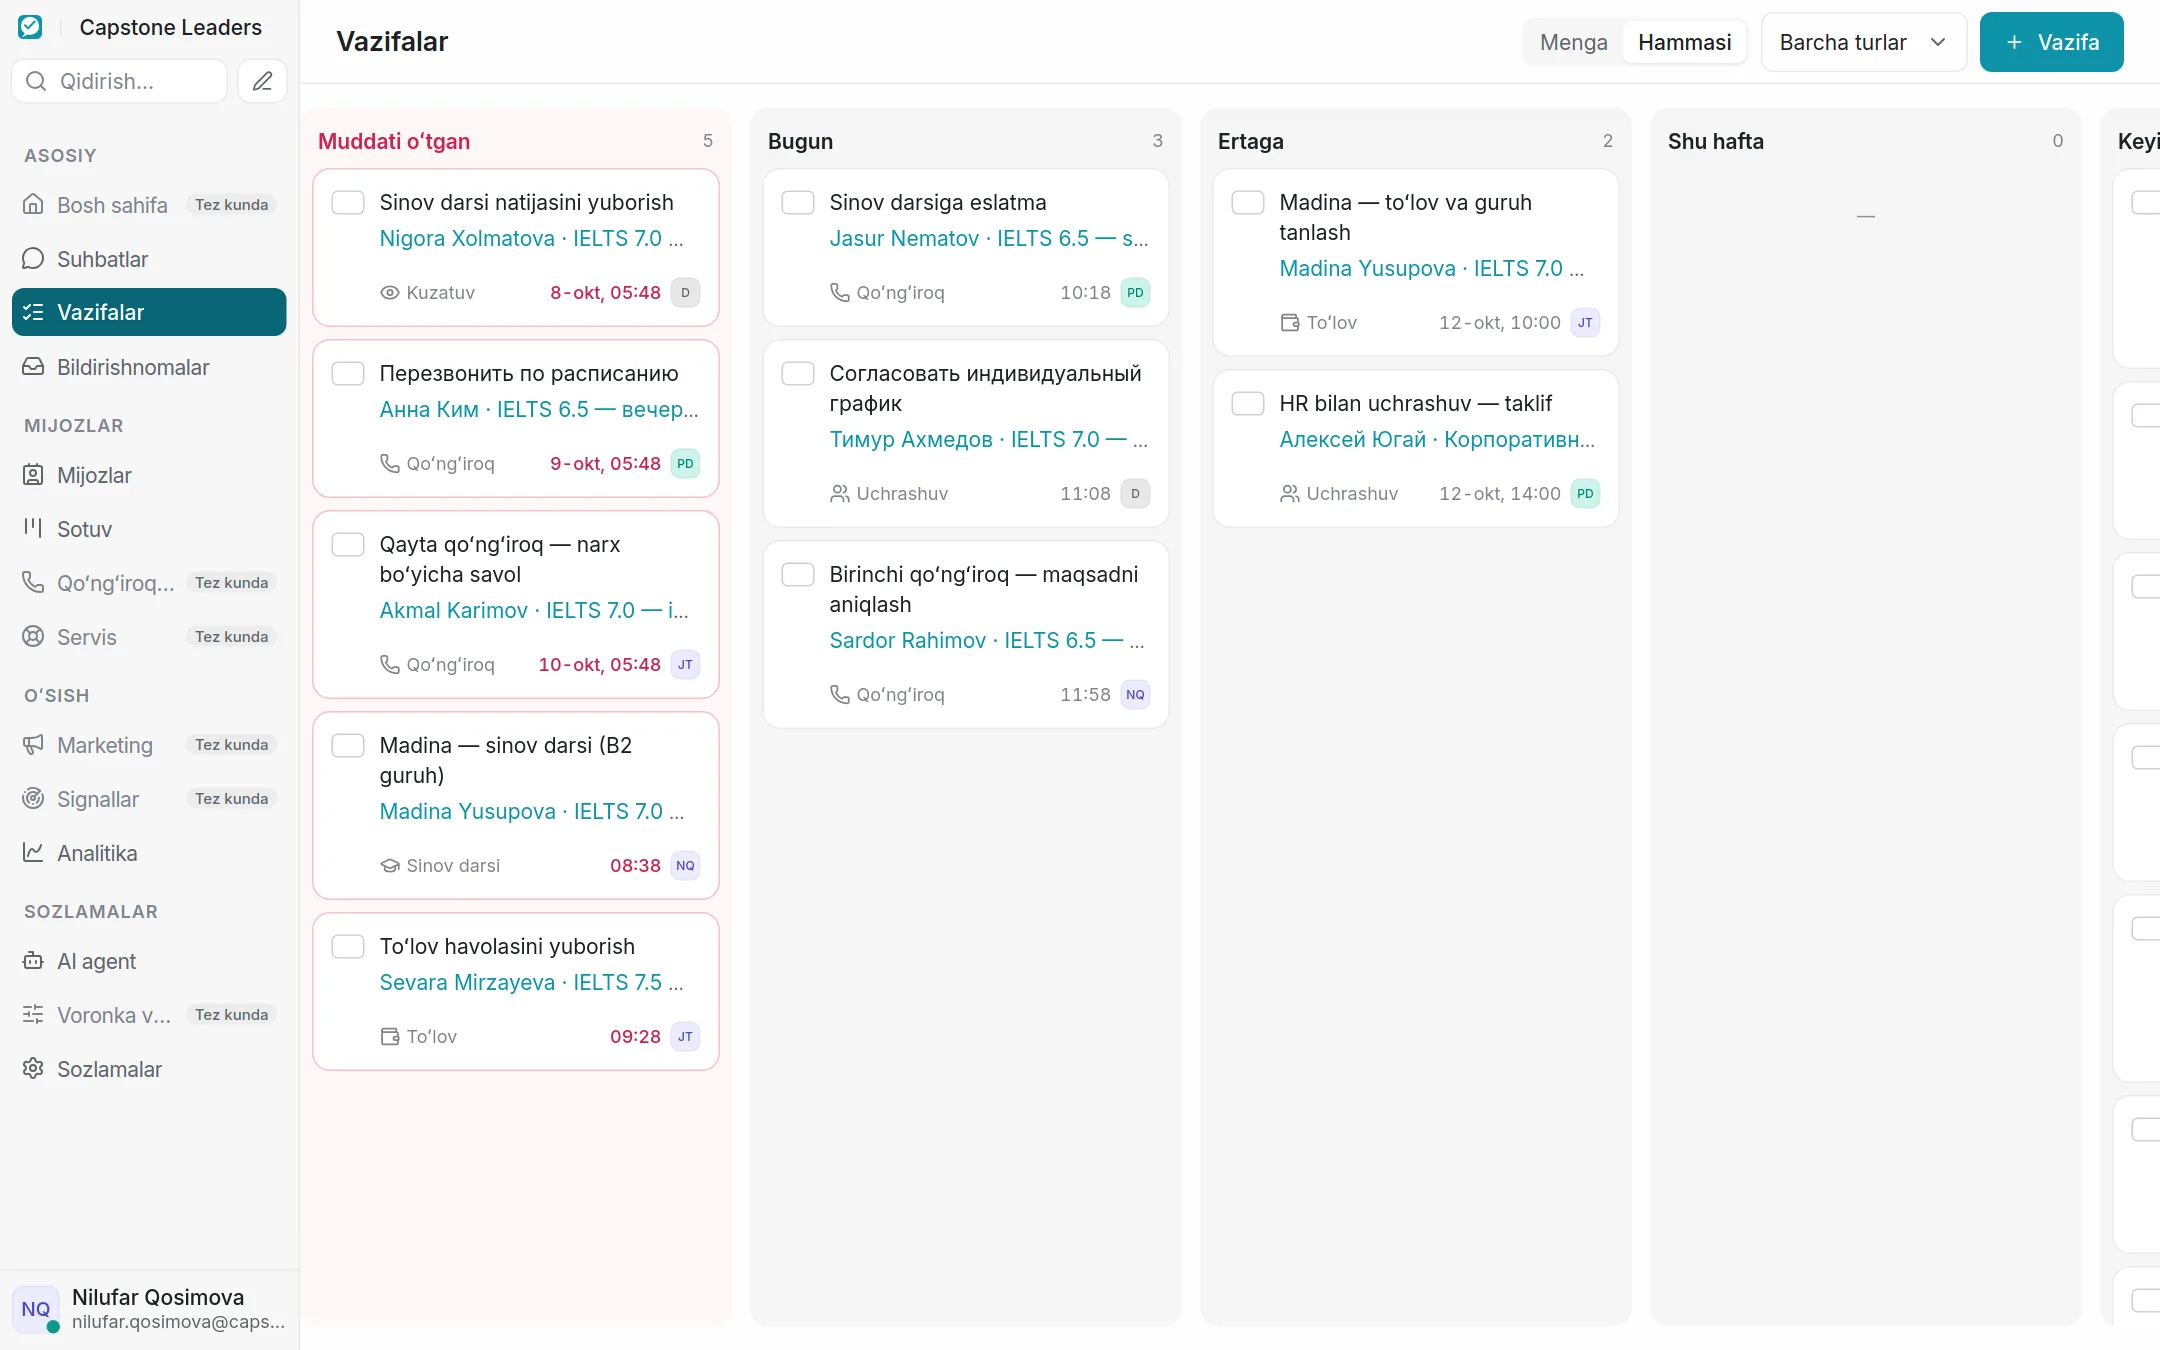Open Jasur Nematov client link
The image size is (2160, 1350).
coord(904,238)
